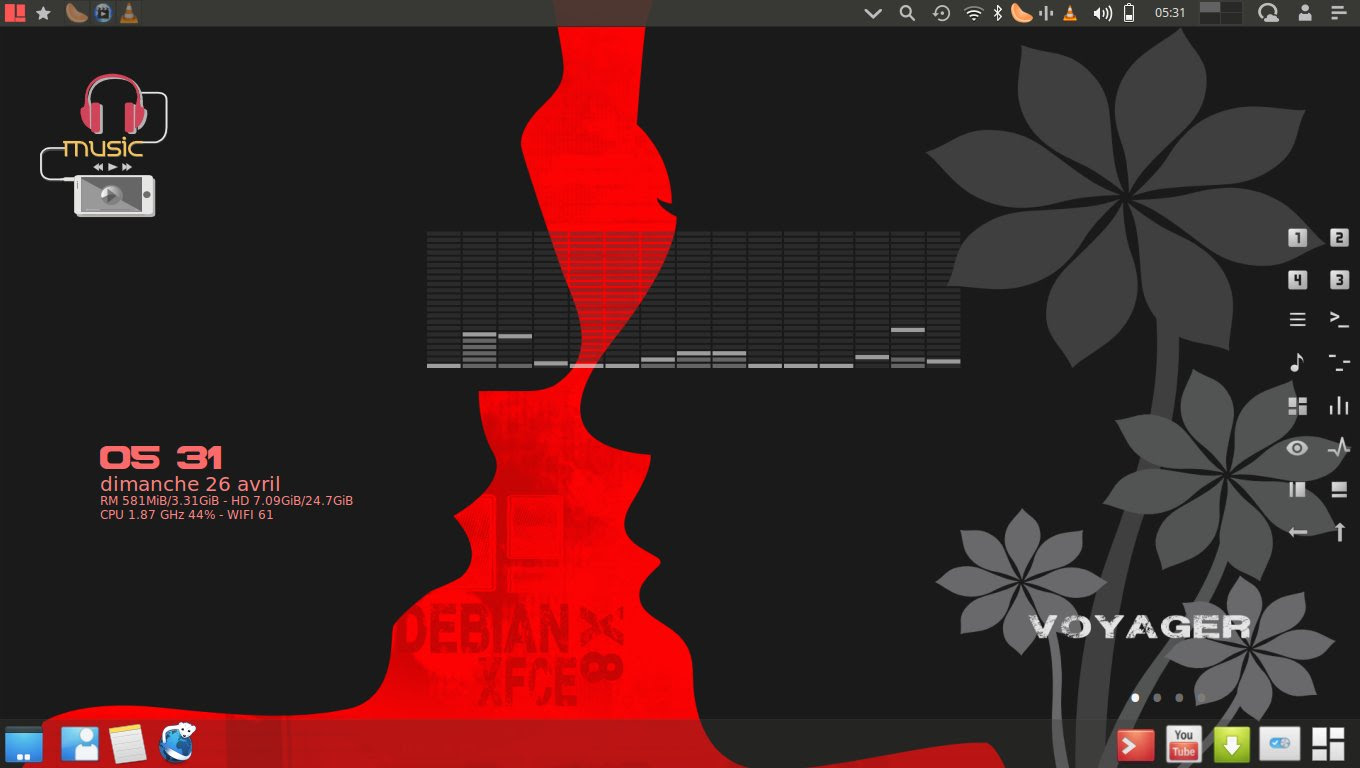Launch the Iceweasel globe browser dock icon
This screenshot has width=1360, height=768.
click(x=178, y=743)
